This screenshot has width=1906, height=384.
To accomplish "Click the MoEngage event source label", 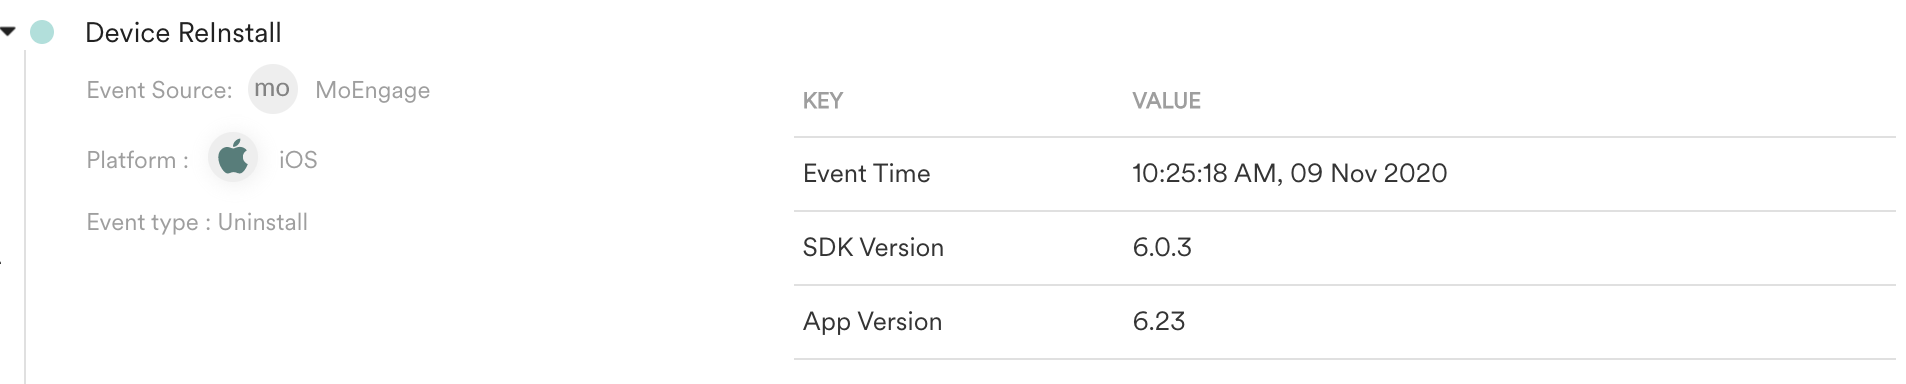I will [372, 90].
